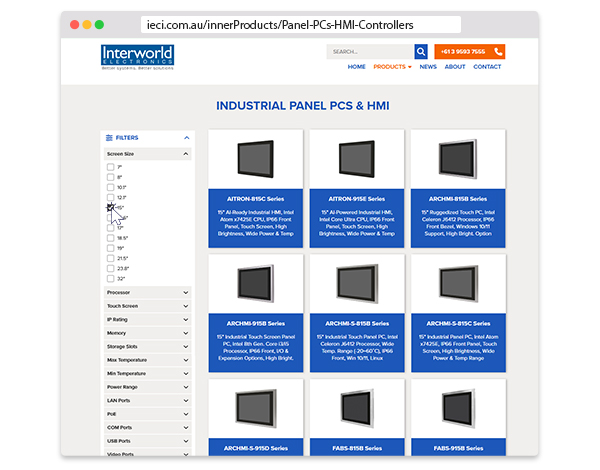Click the Filters sliders icon
Viewport: 600px width, 470px height.
109,138
